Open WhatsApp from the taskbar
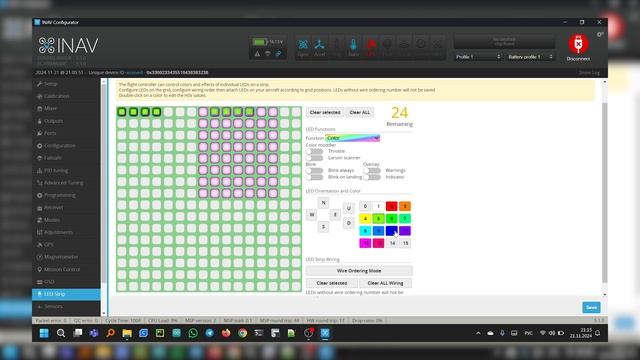This screenshot has height=360, width=640. click(193, 333)
